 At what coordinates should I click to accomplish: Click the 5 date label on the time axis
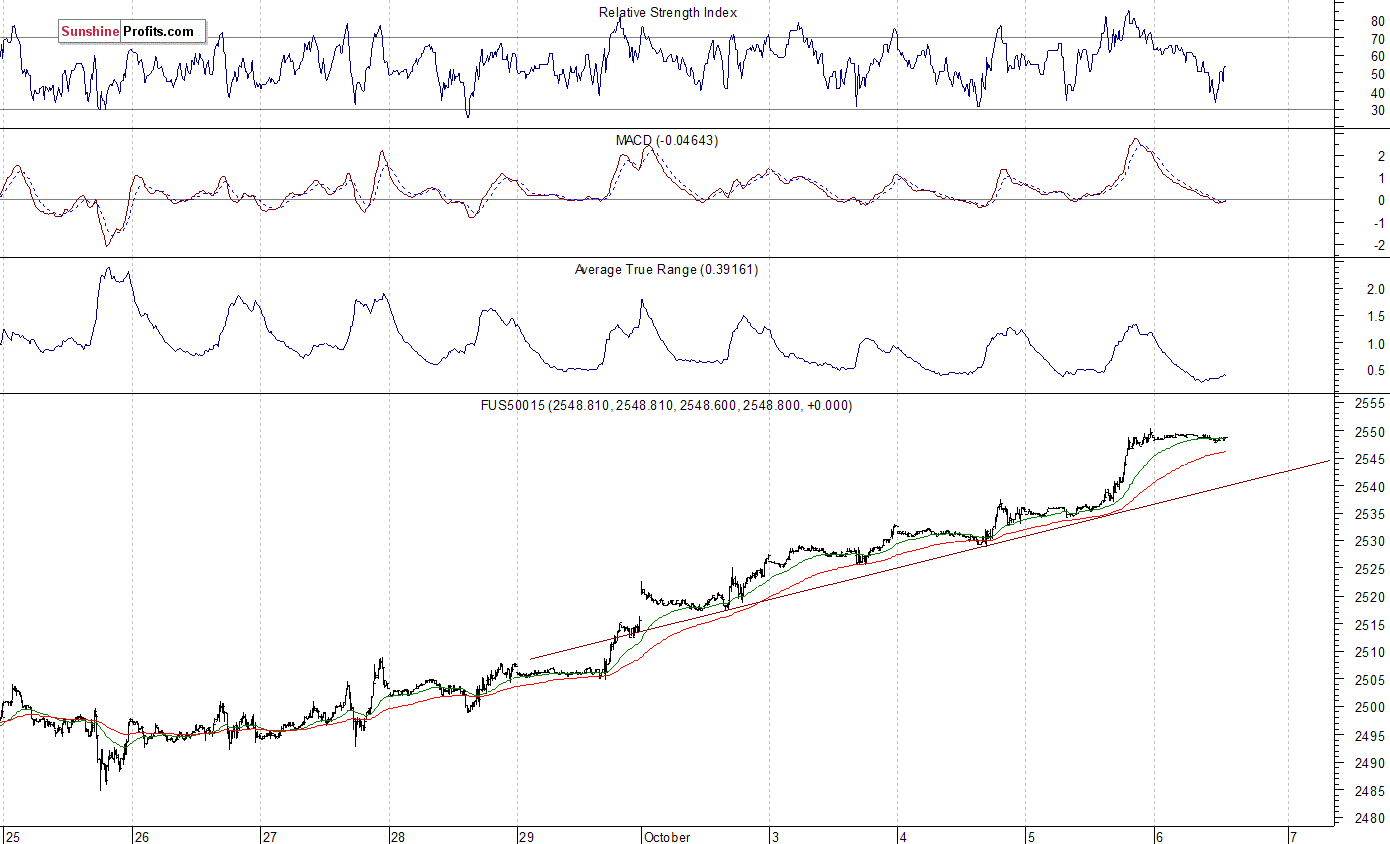click(1030, 837)
